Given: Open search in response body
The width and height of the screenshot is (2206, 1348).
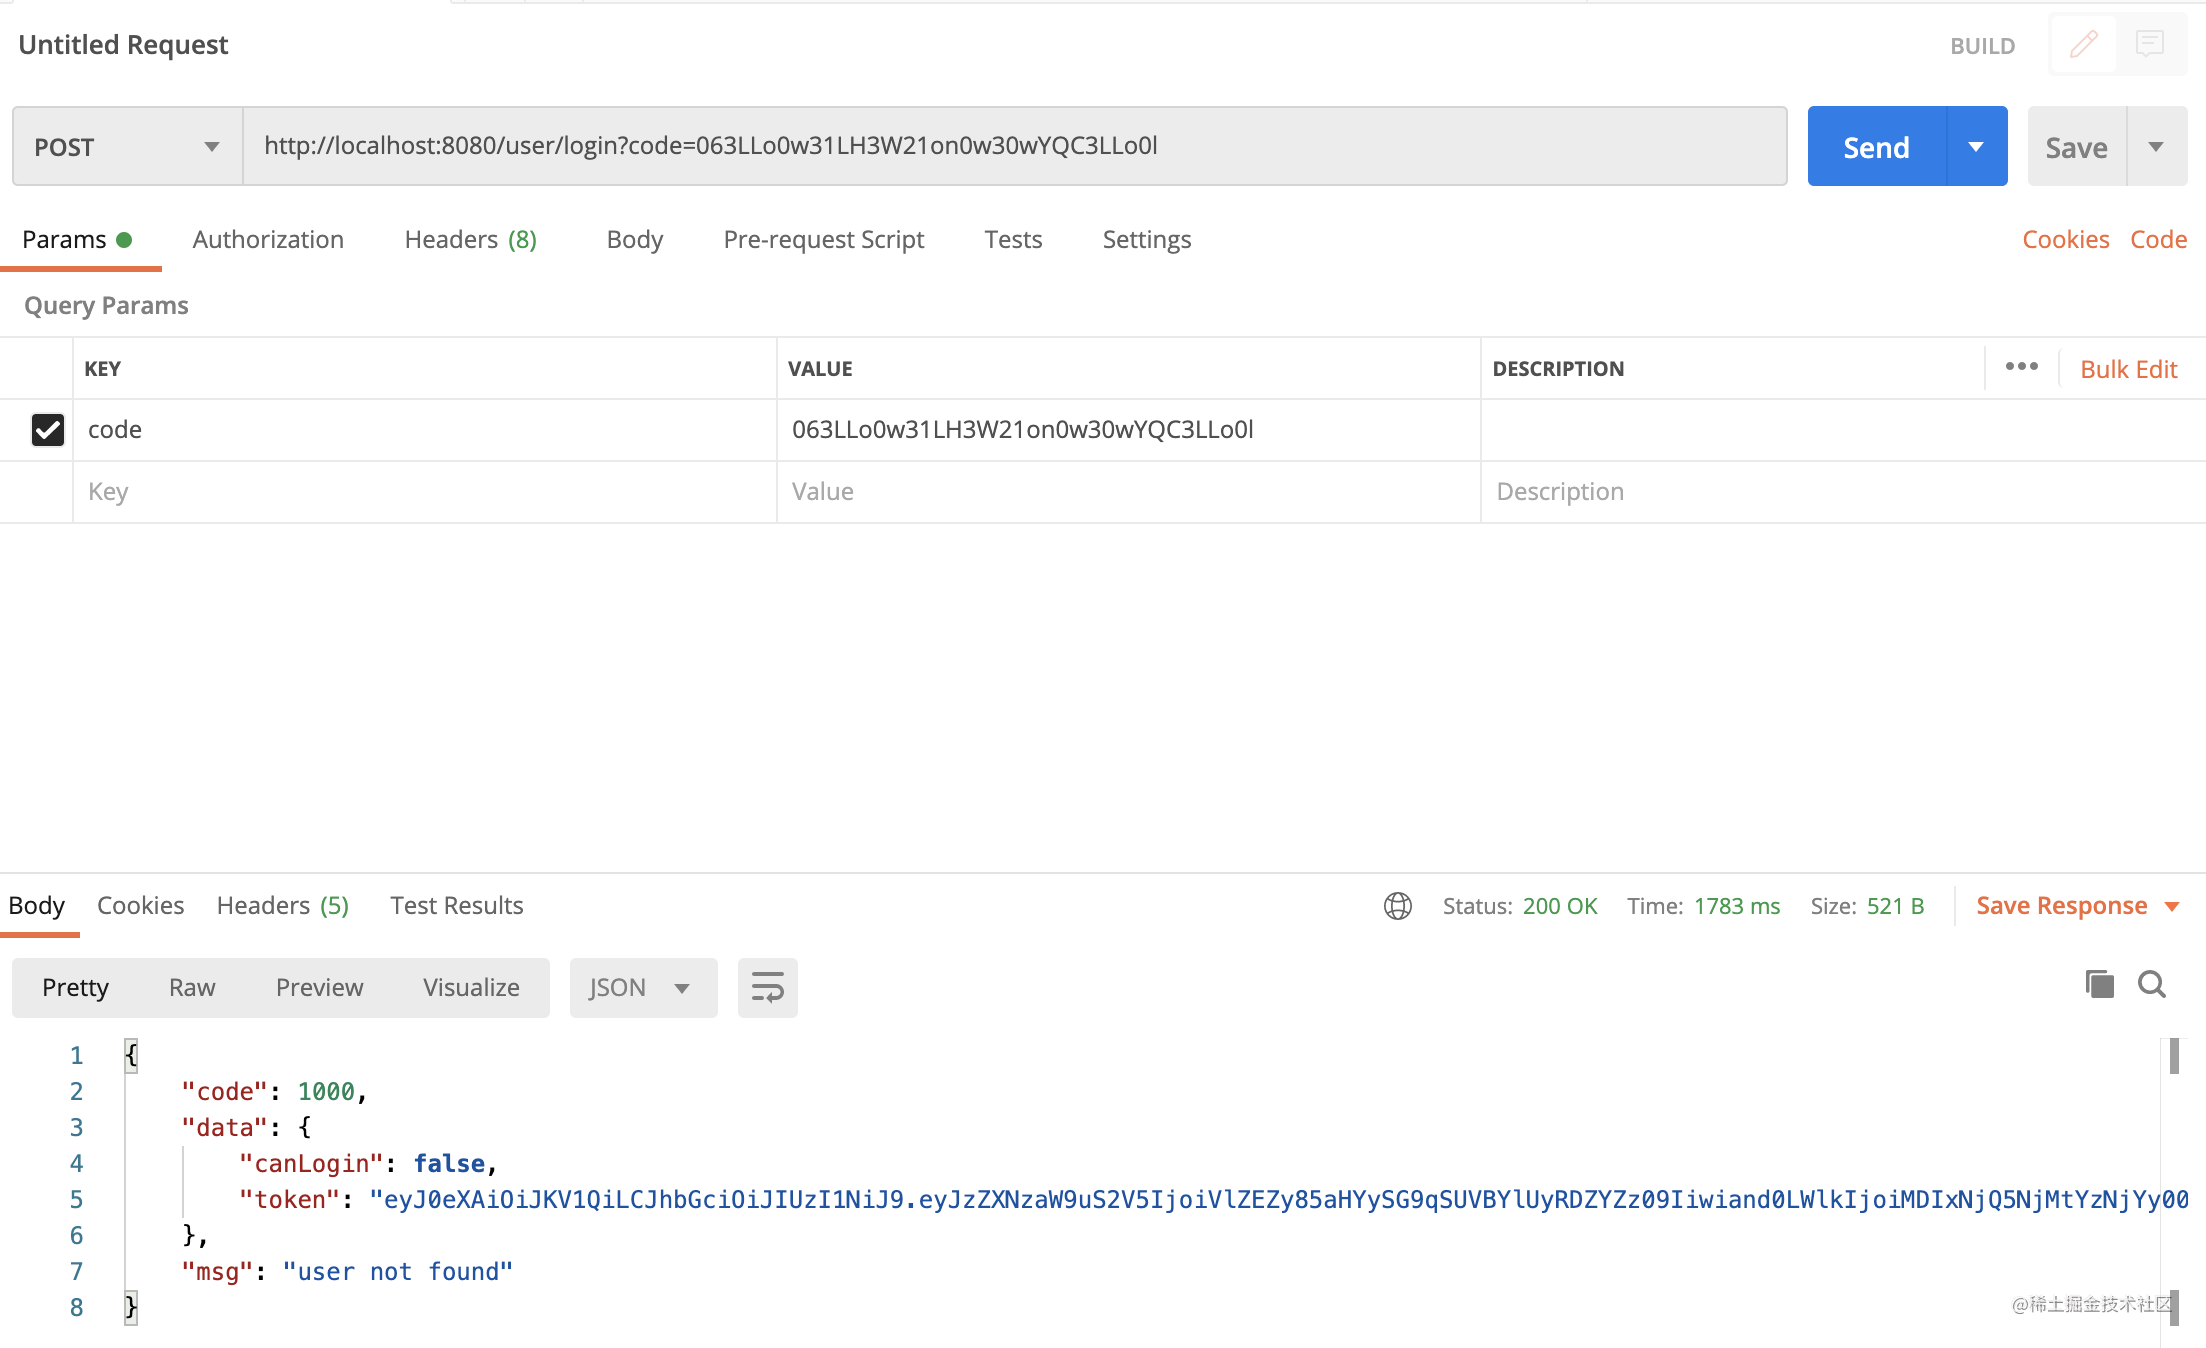Looking at the screenshot, I should click(2152, 985).
